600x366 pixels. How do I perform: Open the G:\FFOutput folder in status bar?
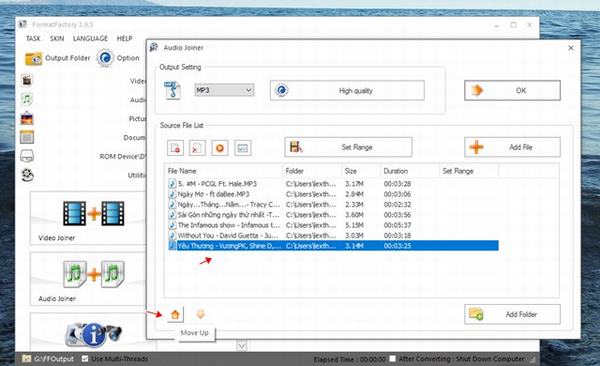(48, 359)
